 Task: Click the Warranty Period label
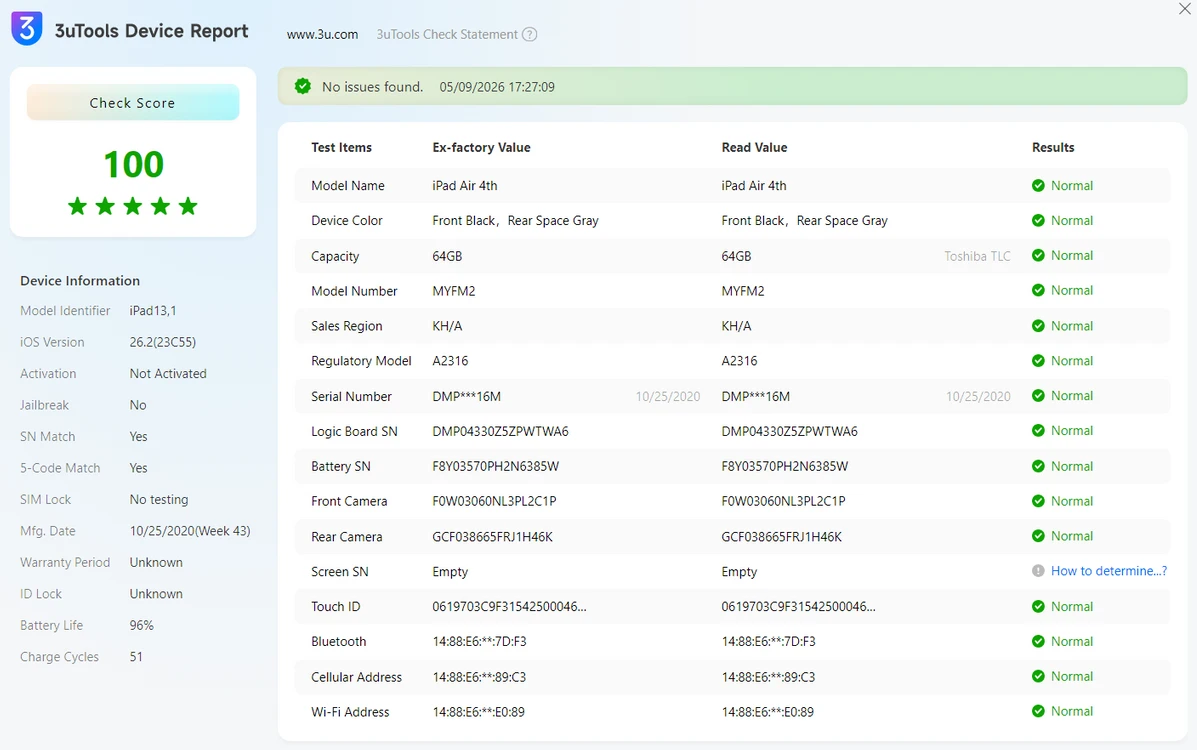pos(65,562)
